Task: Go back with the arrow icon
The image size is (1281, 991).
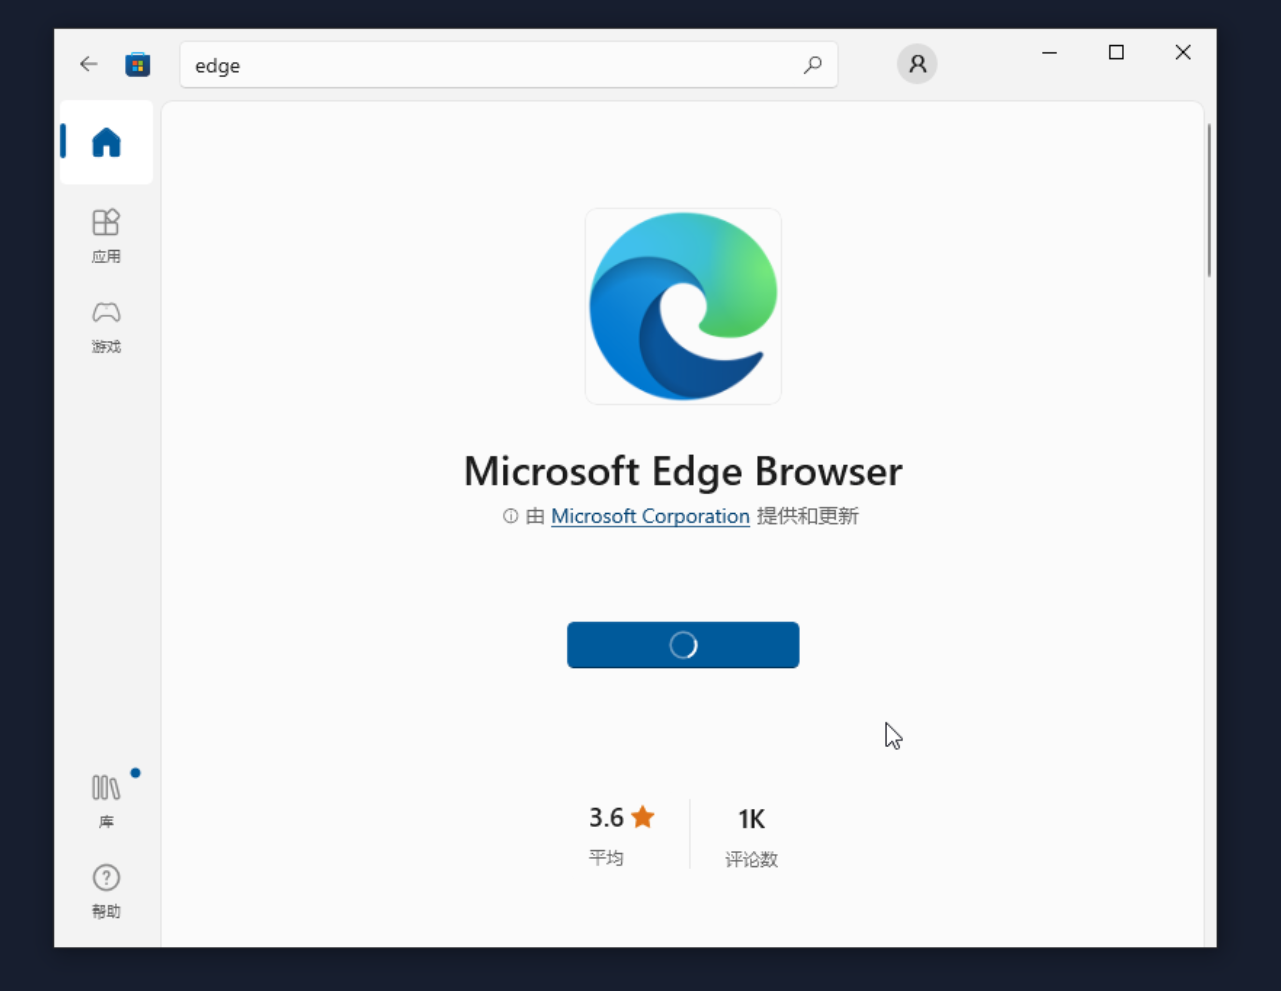Action: (89, 65)
